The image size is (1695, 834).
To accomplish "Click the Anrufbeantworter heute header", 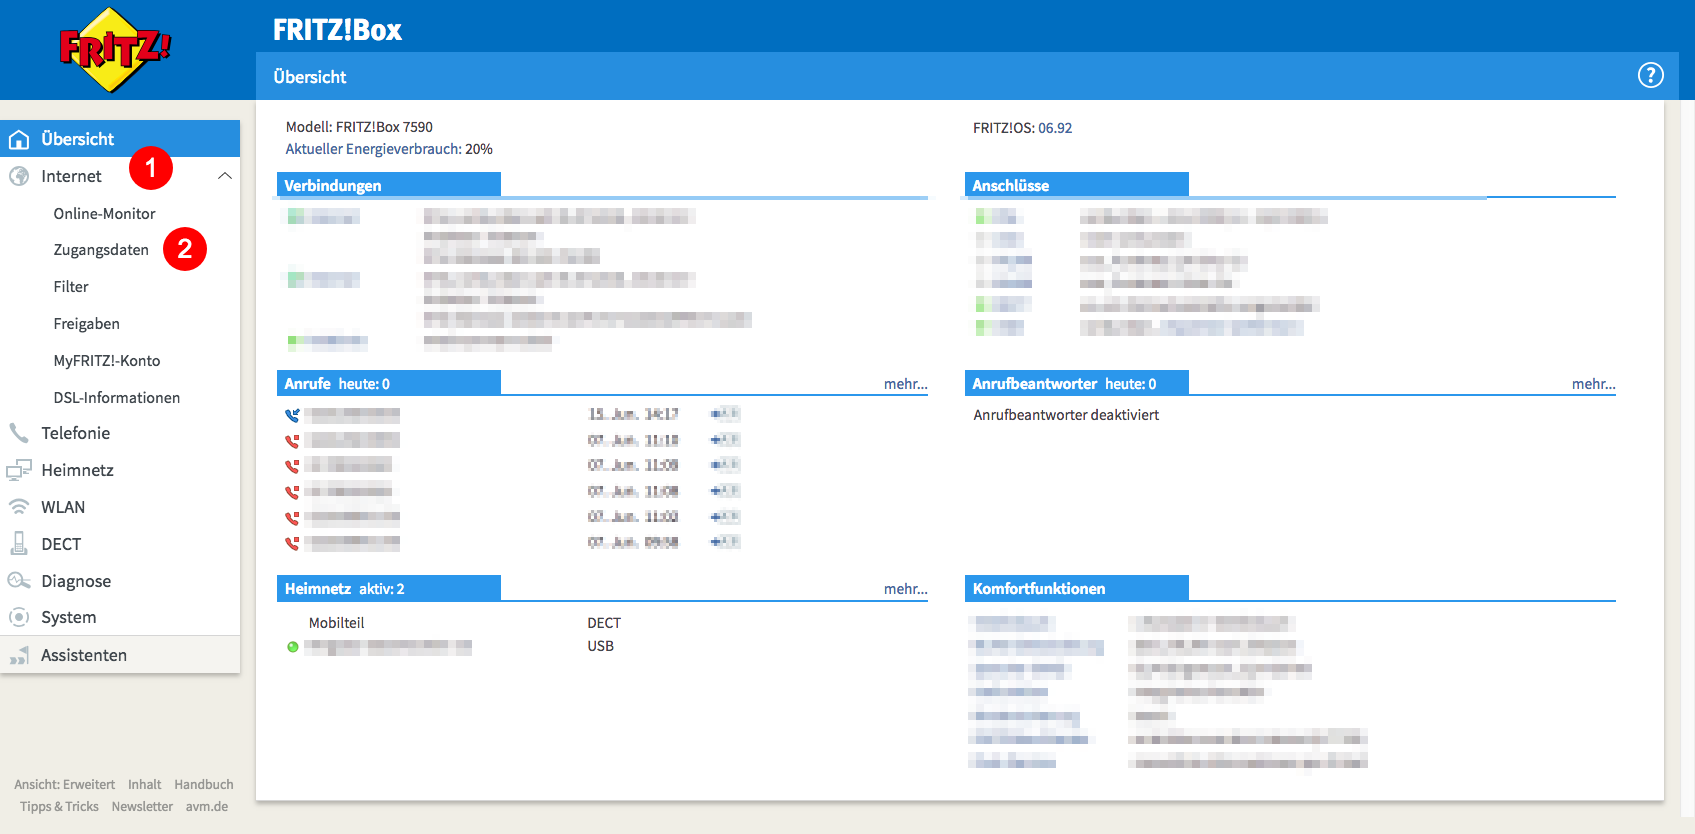I will pos(1077,383).
